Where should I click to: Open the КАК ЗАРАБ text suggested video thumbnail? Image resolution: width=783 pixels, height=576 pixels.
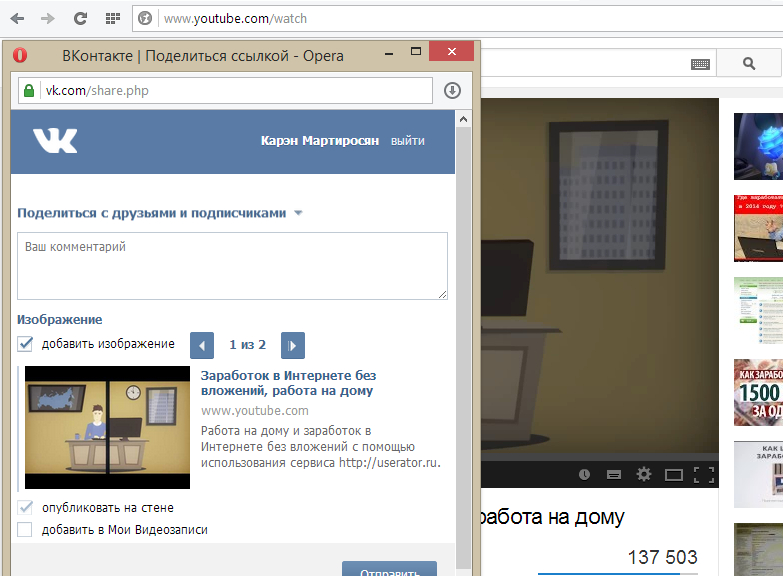[759, 474]
